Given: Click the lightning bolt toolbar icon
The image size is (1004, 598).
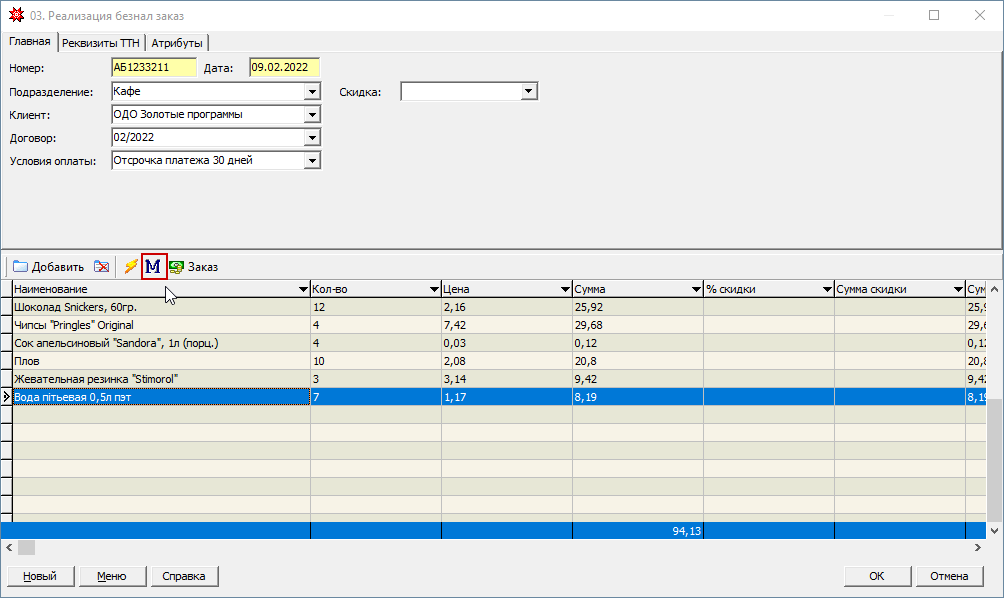Looking at the screenshot, I should (130, 267).
